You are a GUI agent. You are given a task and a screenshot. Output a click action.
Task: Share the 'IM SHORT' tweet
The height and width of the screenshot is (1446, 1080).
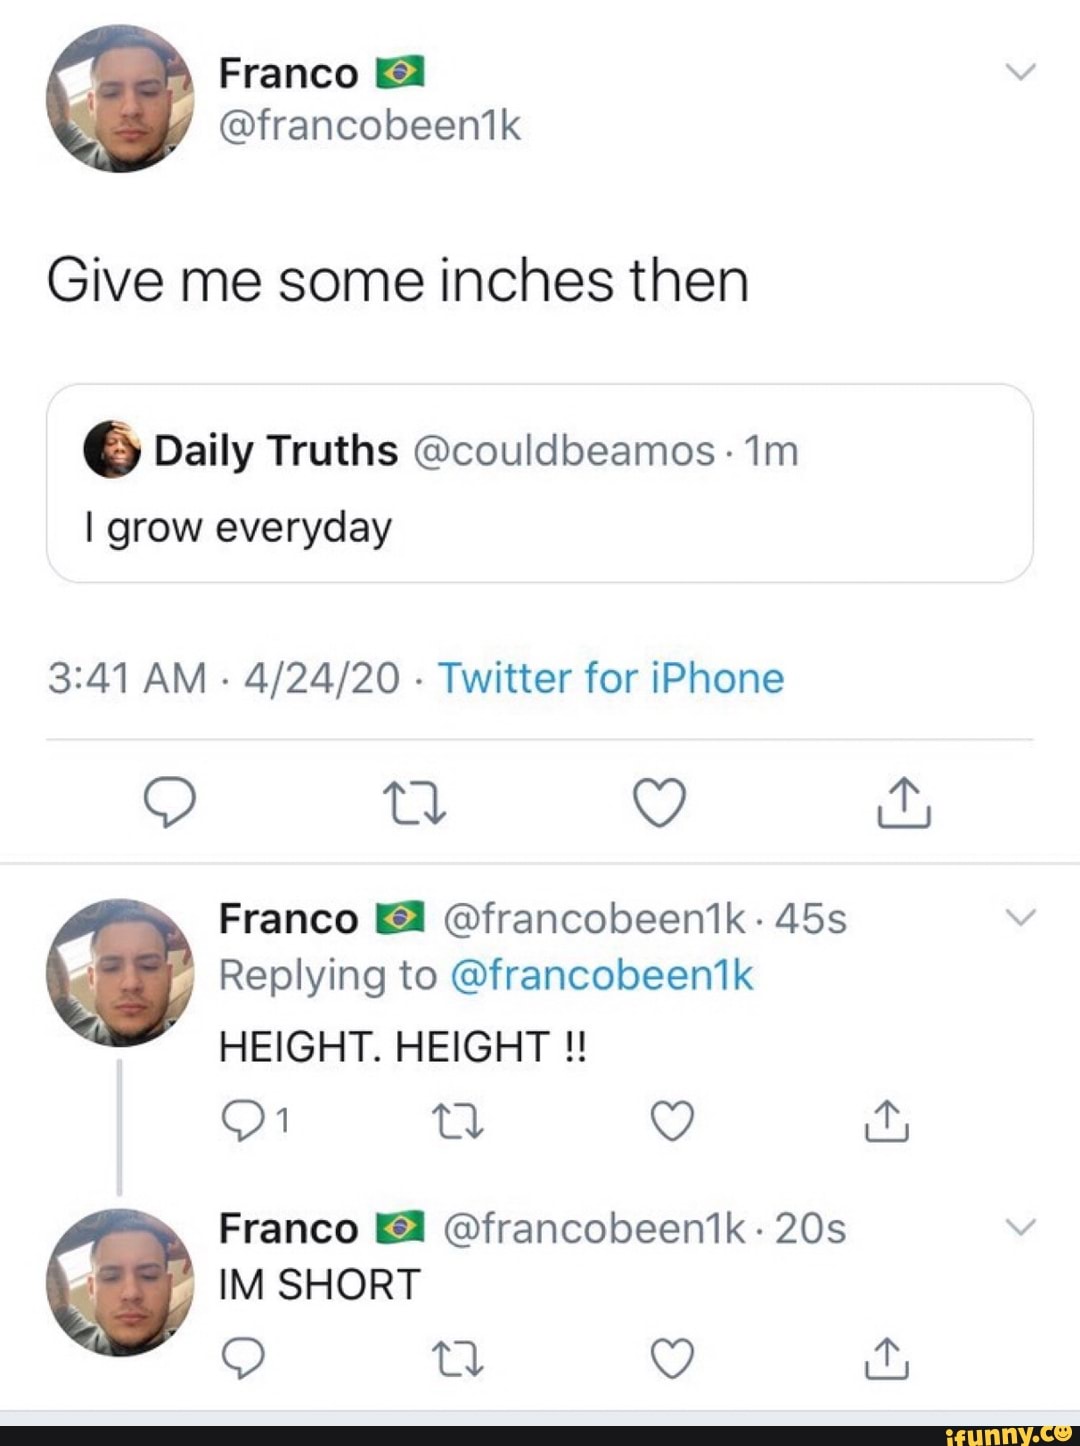(x=888, y=1357)
